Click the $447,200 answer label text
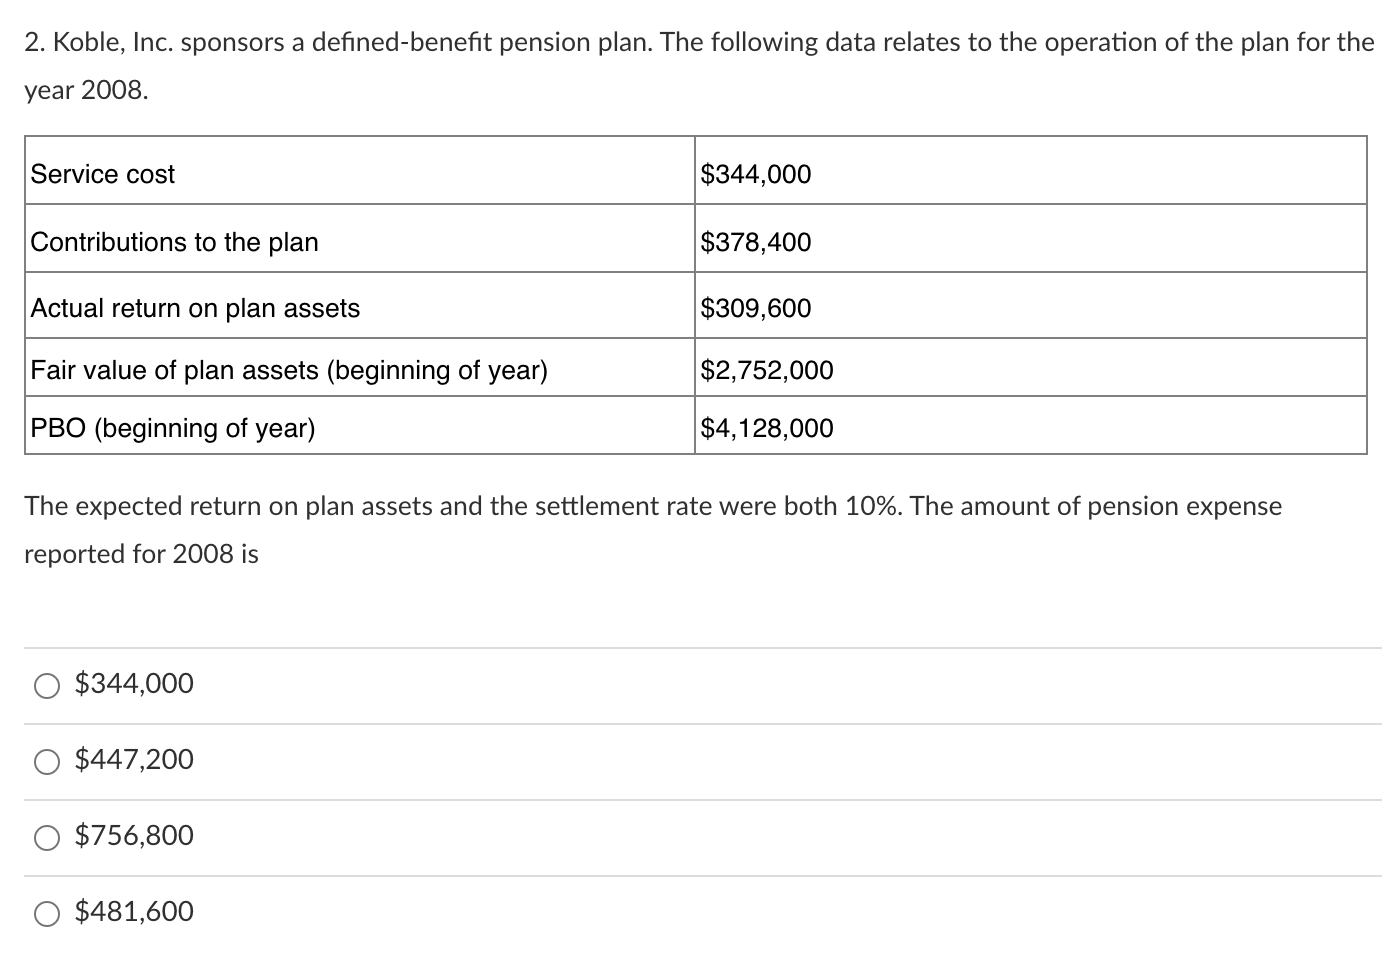The image size is (1398, 970). [133, 760]
